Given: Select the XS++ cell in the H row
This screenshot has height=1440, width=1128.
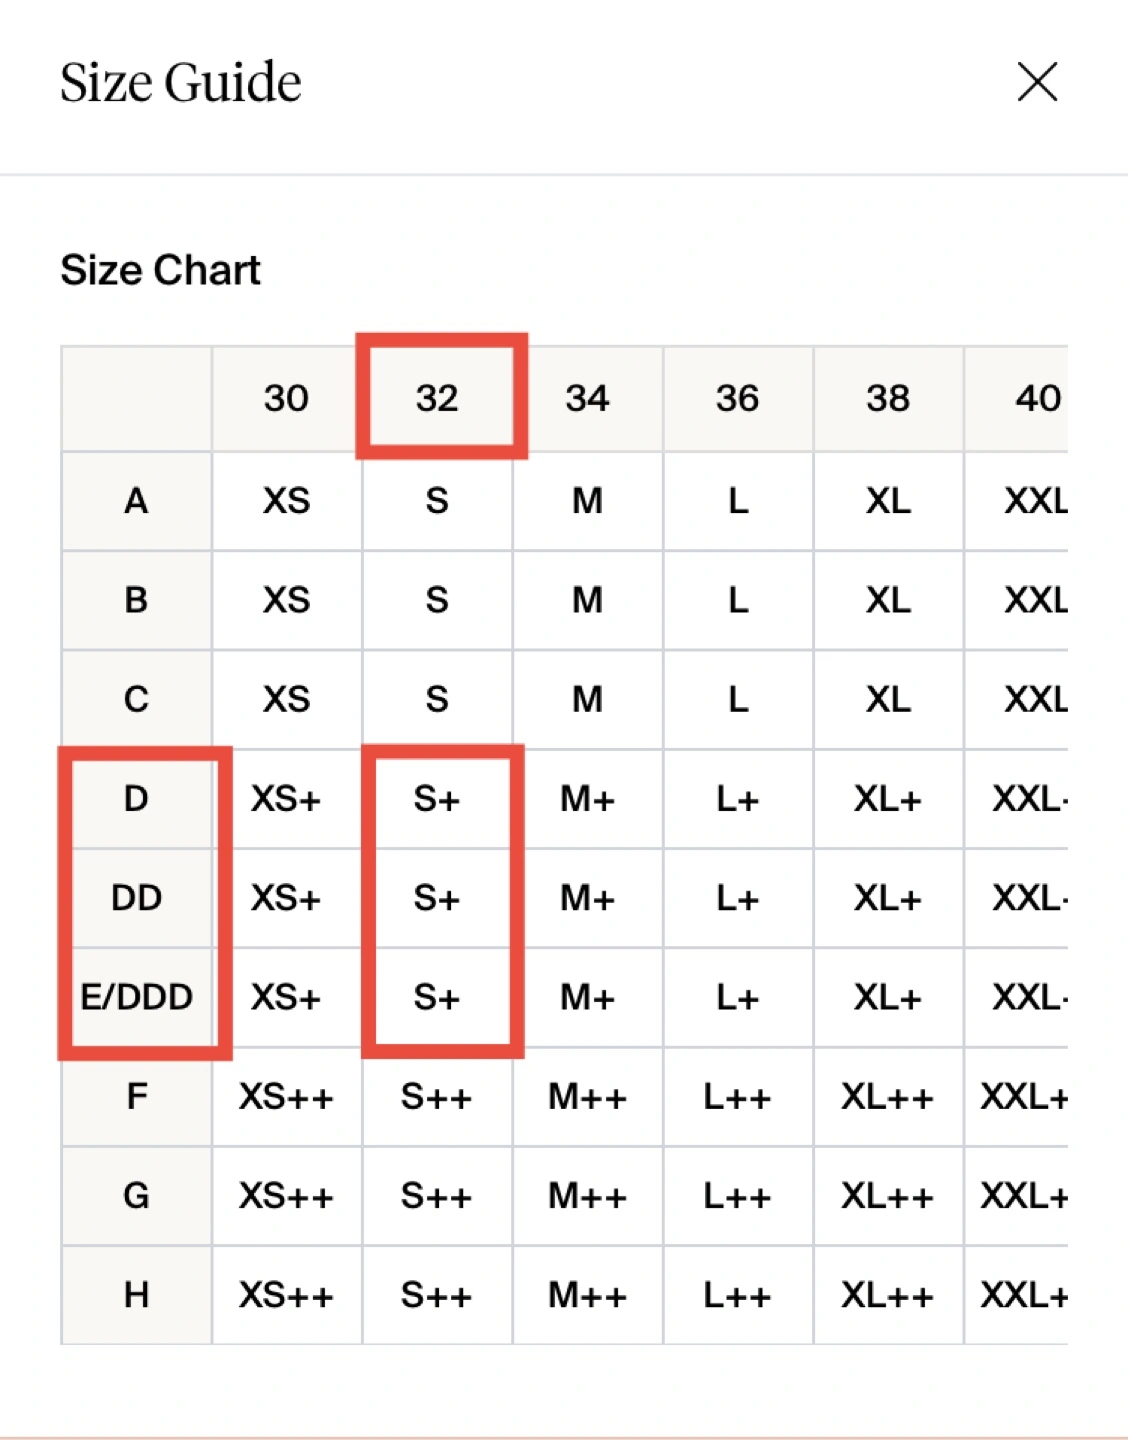Looking at the screenshot, I should pos(286,1295).
